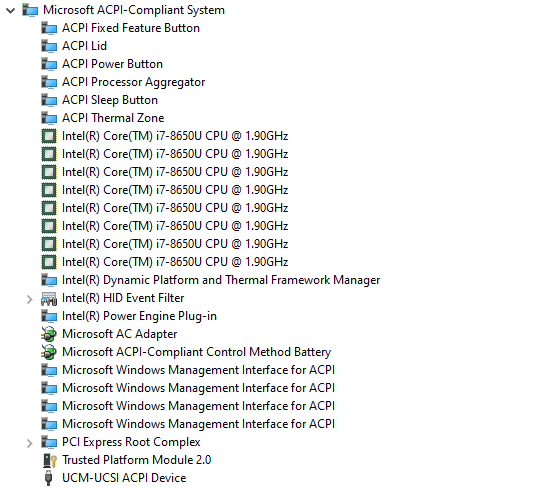The width and height of the screenshot is (544, 488).
Task: Select Microsoft ACPI-Compliant Control Method Battery
Action: tap(196, 352)
